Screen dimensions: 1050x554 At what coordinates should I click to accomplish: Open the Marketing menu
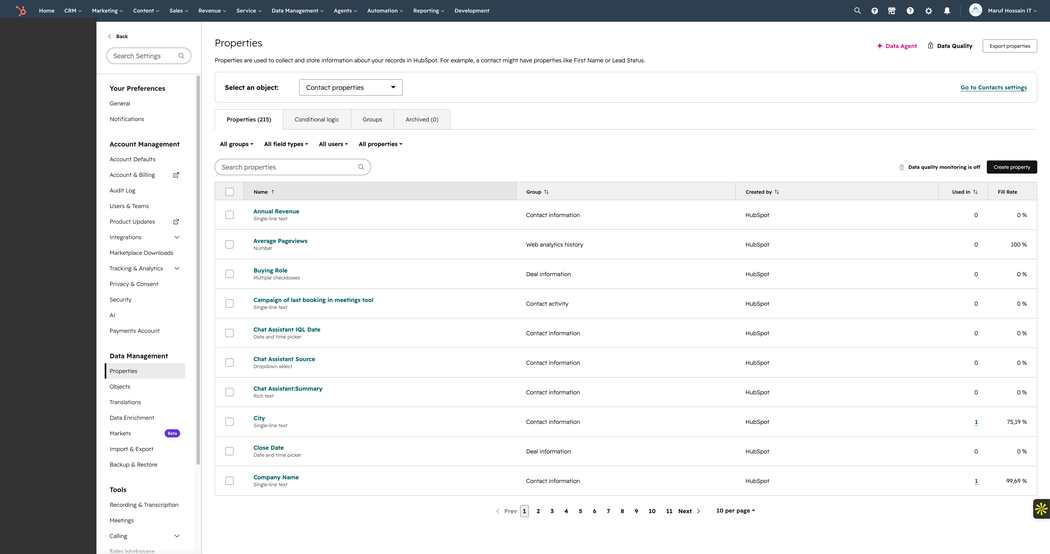pos(107,11)
